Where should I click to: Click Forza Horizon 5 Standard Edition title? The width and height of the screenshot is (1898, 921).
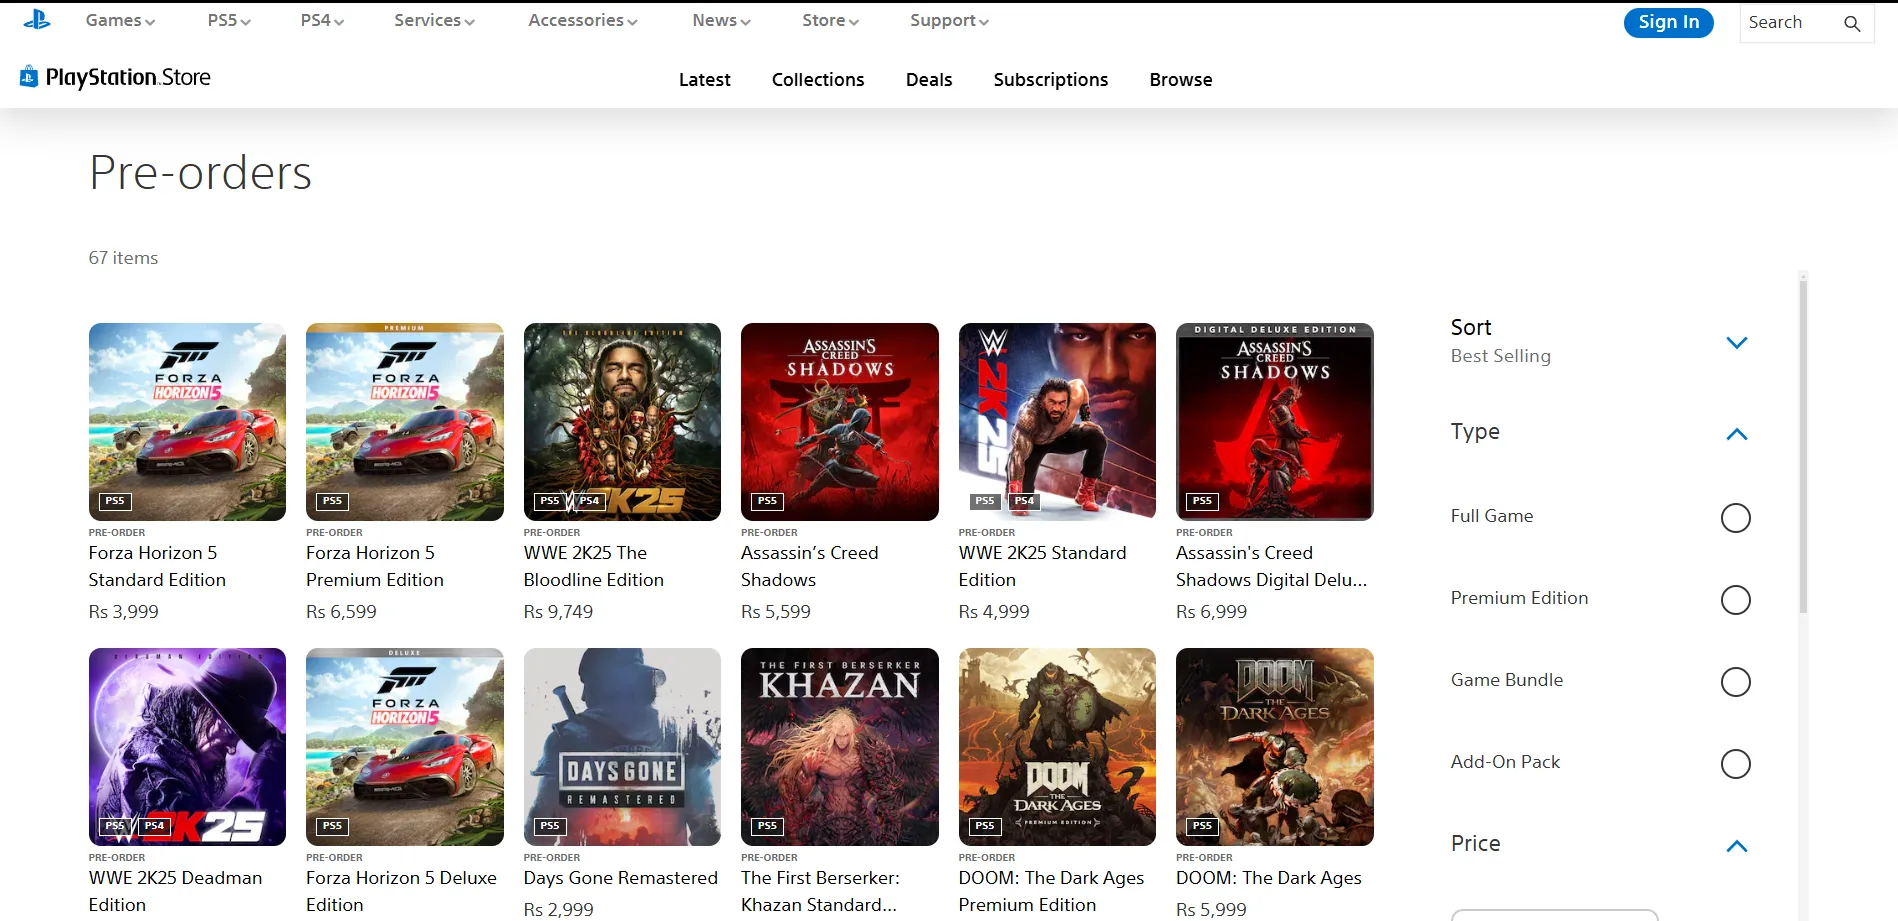point(157,566)
